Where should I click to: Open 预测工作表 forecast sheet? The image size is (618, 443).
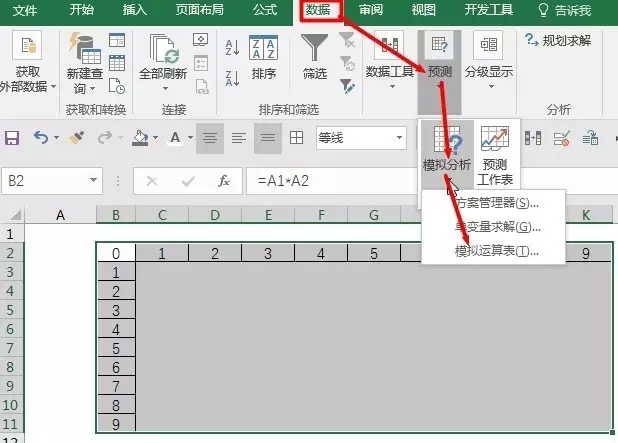click(495, 153)
